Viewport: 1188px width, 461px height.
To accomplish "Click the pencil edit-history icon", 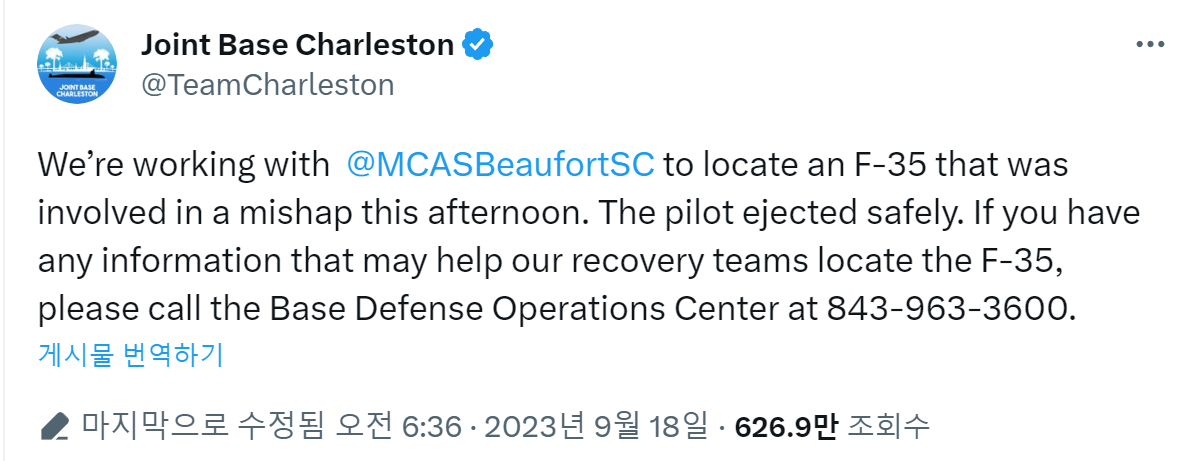I will click(x=55, y=428).
